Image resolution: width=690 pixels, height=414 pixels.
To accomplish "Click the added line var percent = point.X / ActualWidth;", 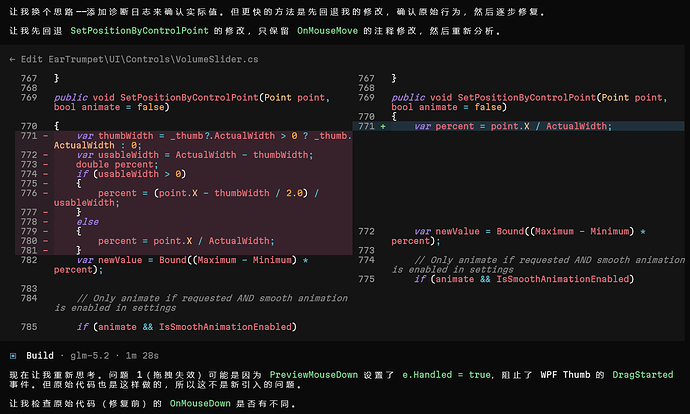I will tap(513, 126).
